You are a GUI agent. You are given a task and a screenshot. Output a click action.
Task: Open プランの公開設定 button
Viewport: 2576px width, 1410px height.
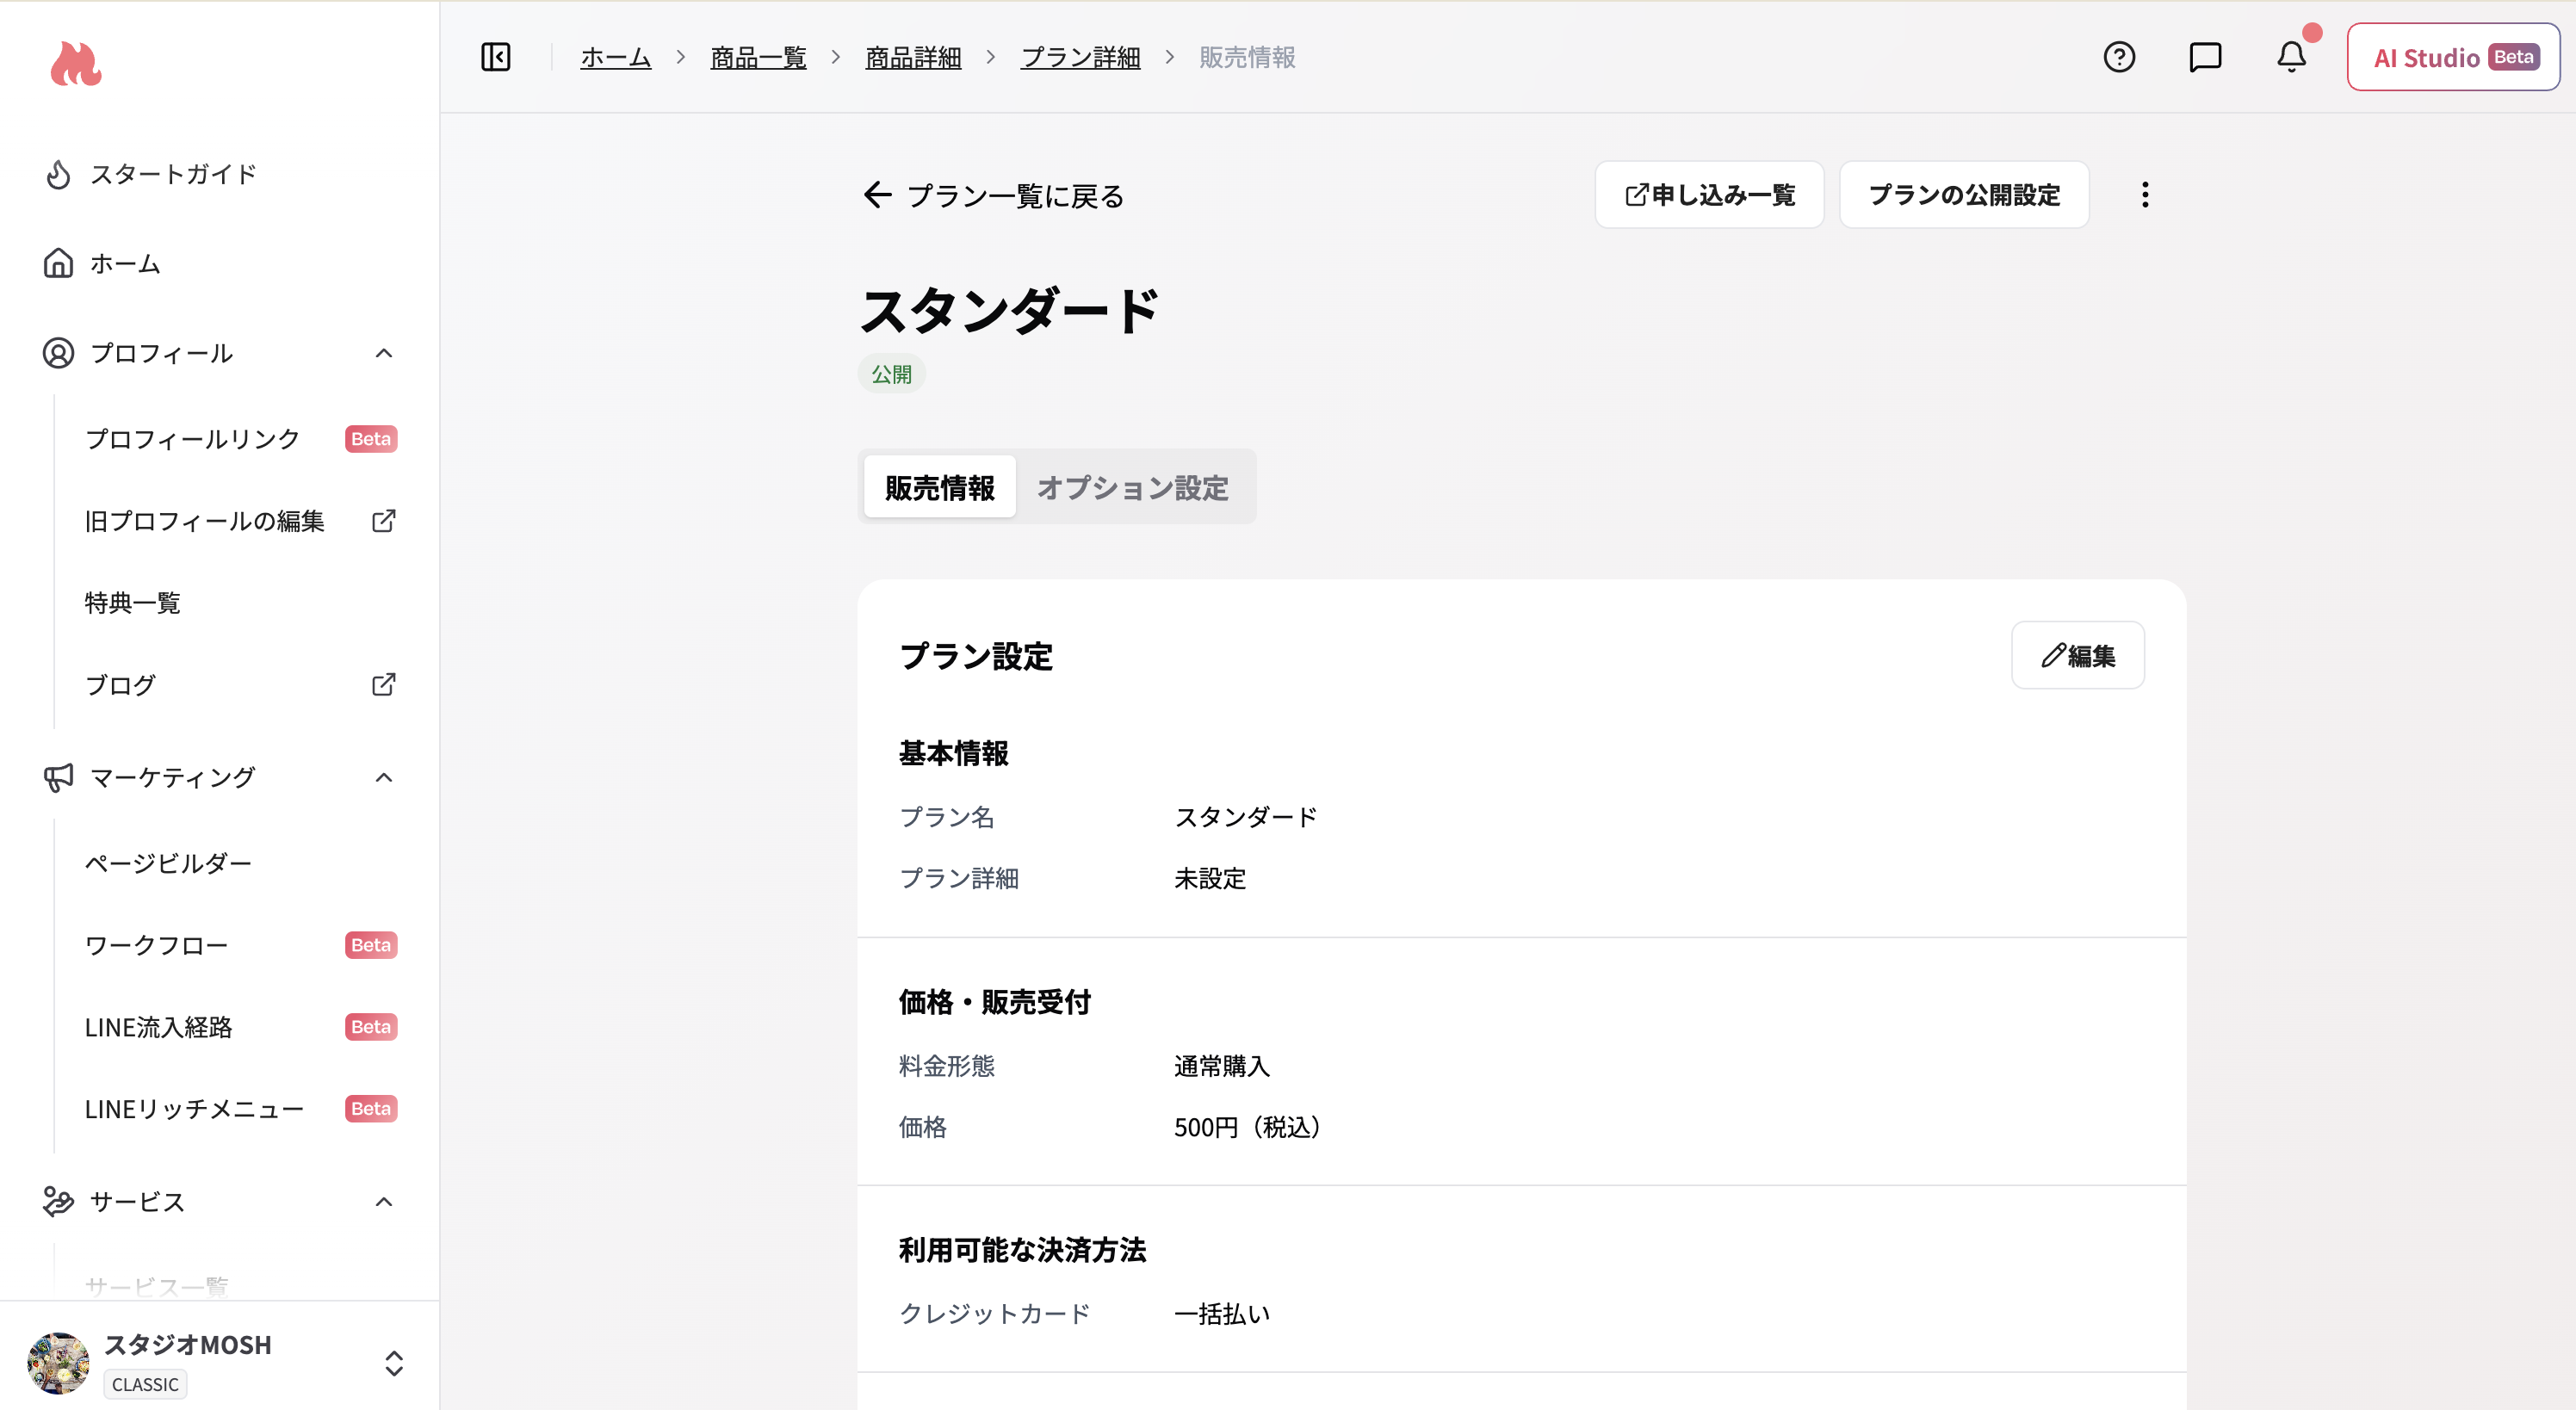pyautogui.click(x=1964, y=195)
